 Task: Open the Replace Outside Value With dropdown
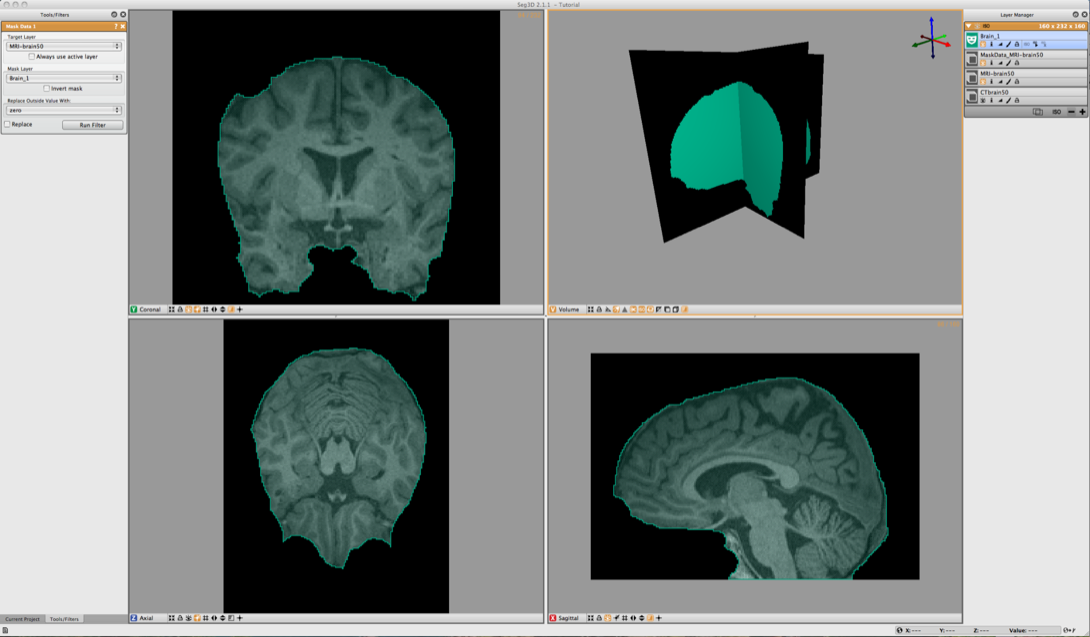(64, 110)
